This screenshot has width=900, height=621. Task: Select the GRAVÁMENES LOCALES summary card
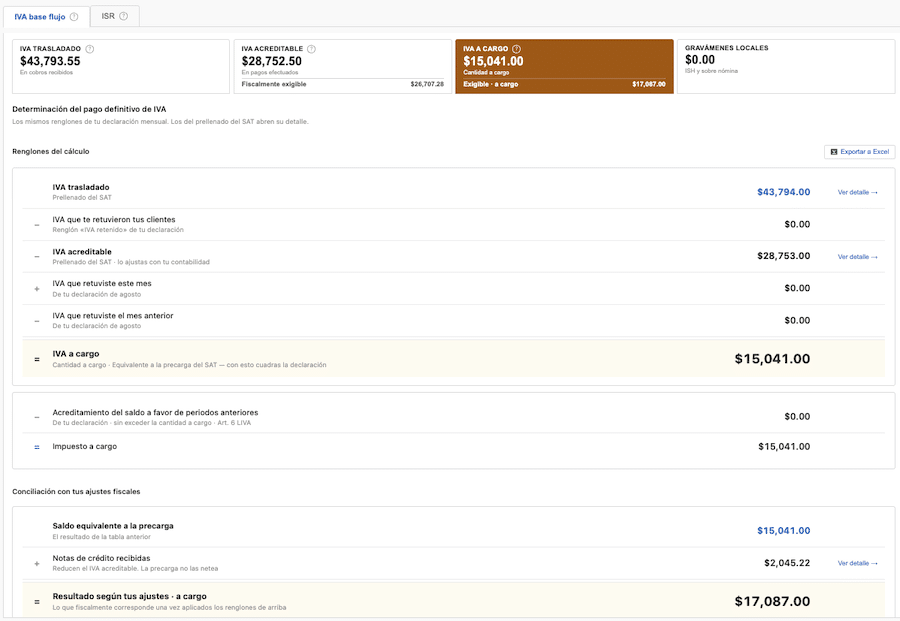[x=786, y=66]
